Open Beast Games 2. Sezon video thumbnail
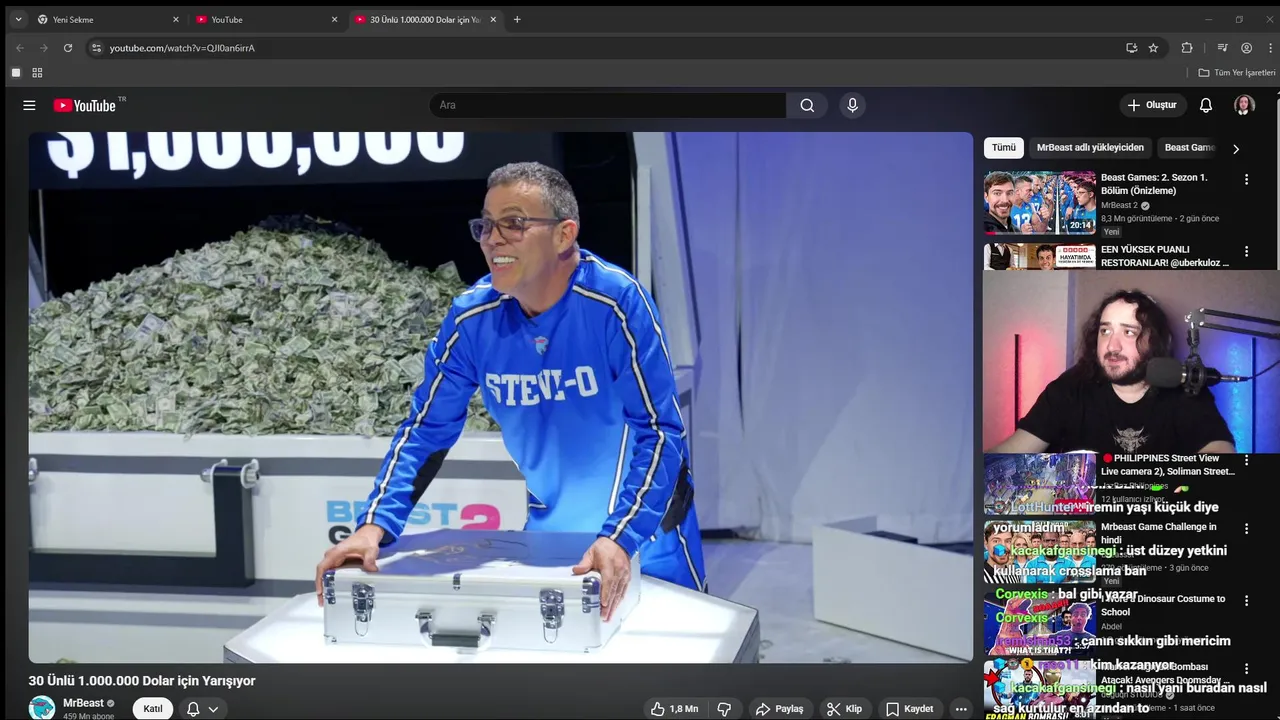1280x720 pixels. (1040, 203)
